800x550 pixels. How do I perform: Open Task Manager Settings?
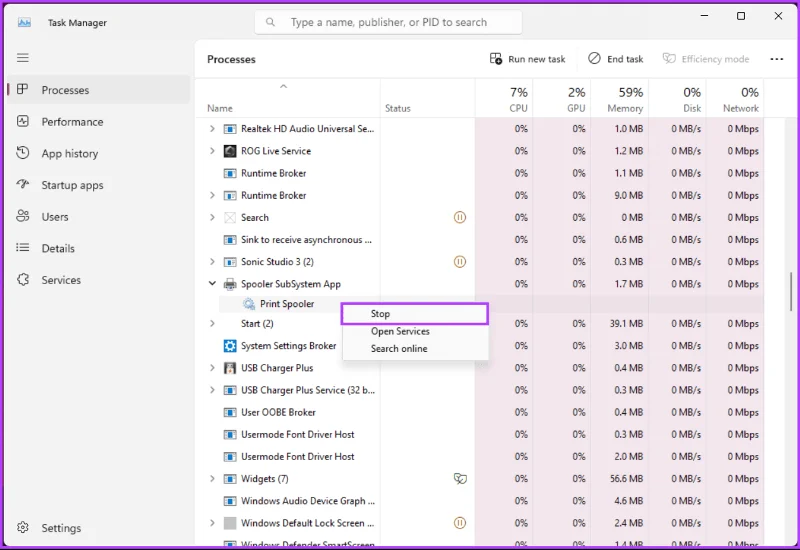(98, 528)
